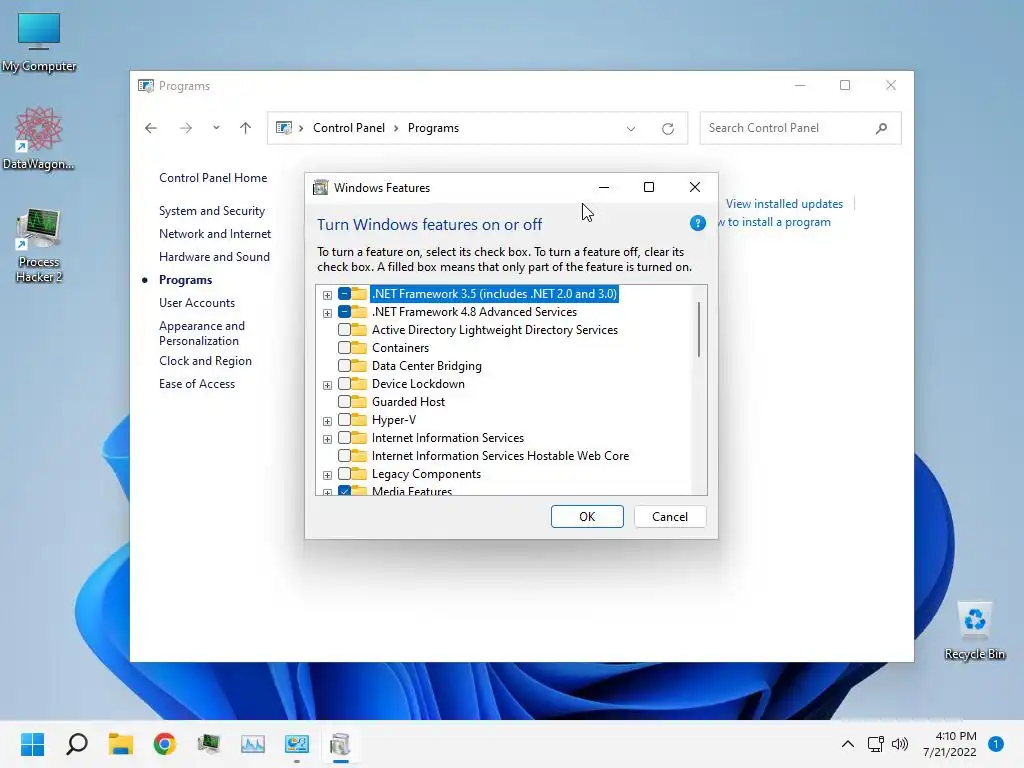Screen dimensions: 1024x768
Task: Refresh the Programs window
Action: tap(667, 129)
